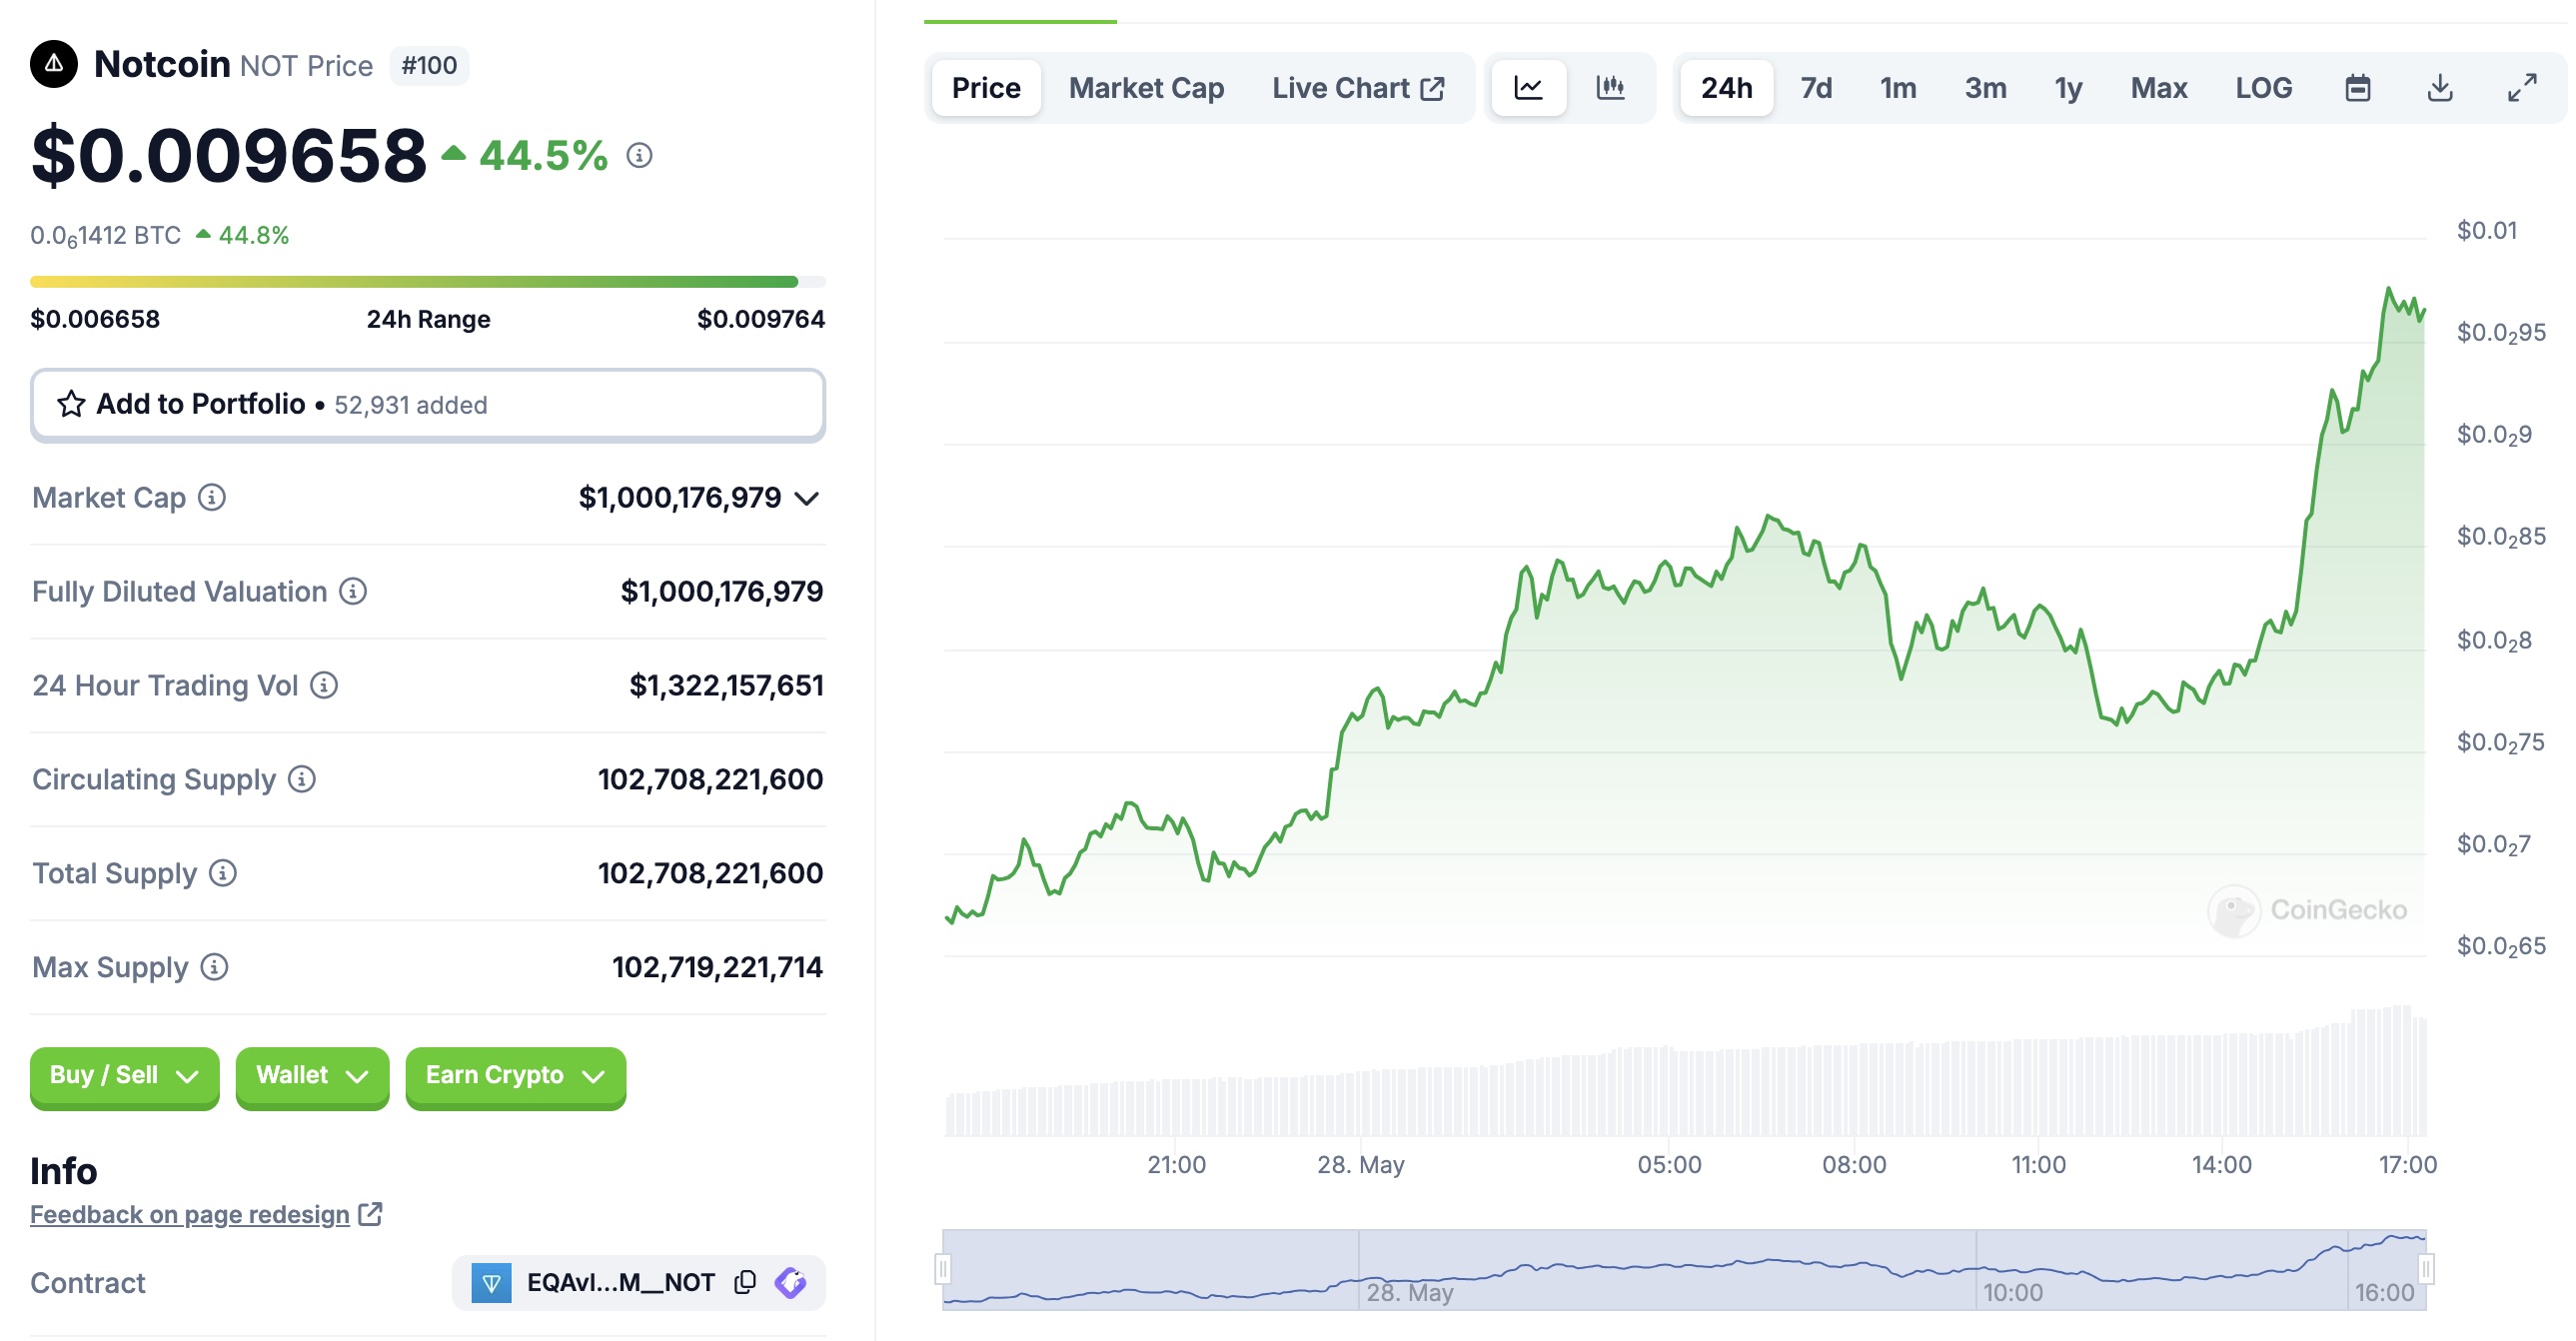Screen dimensions: 2576x1341
Task: Click the $0.006658 24h low value
Action: 95,319
